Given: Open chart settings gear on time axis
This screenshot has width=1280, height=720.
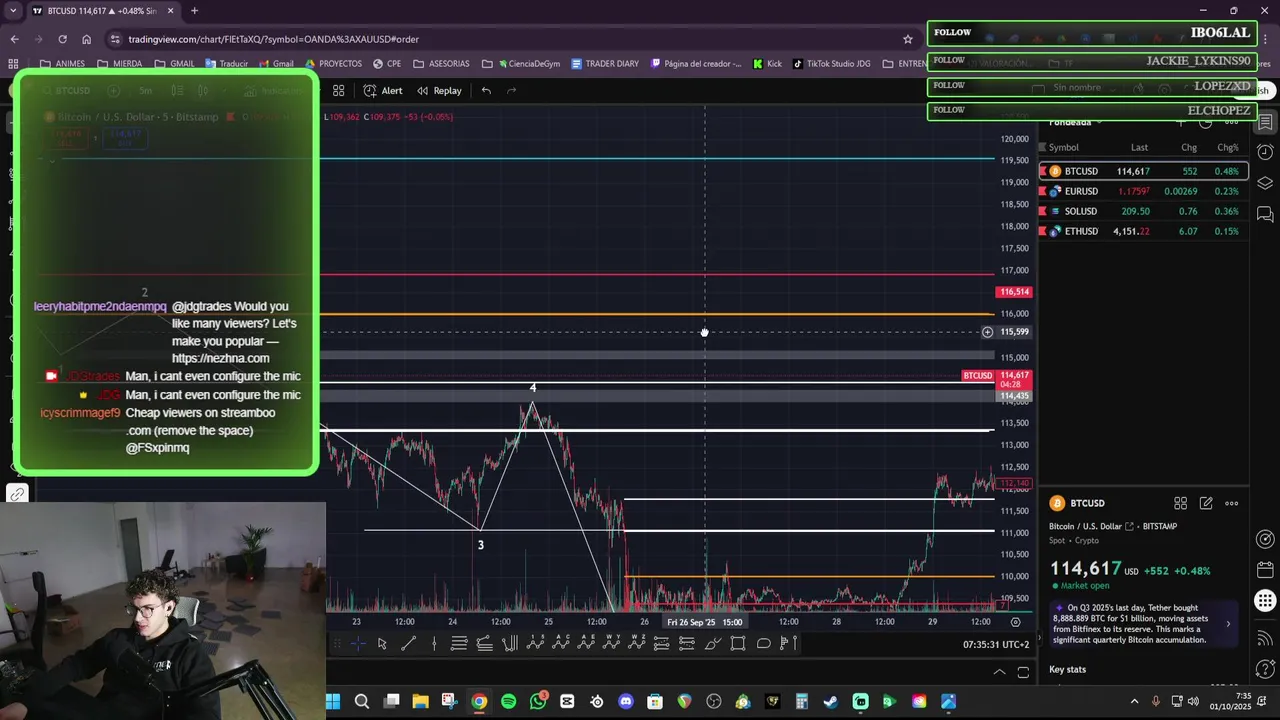Looking at the screenshot, I should pos(1016,622).
